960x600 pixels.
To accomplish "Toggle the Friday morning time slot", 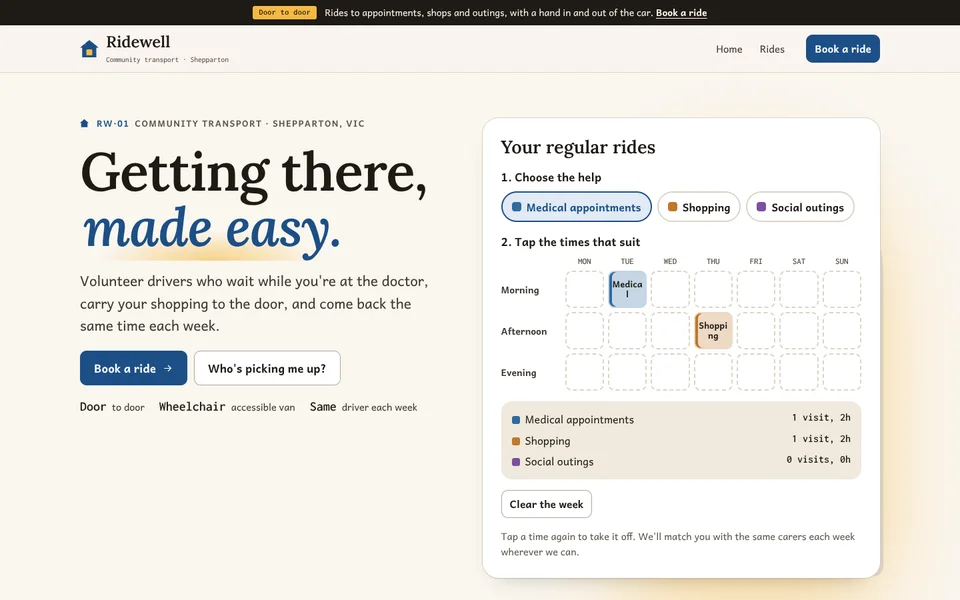I will [x=756, y=290].
